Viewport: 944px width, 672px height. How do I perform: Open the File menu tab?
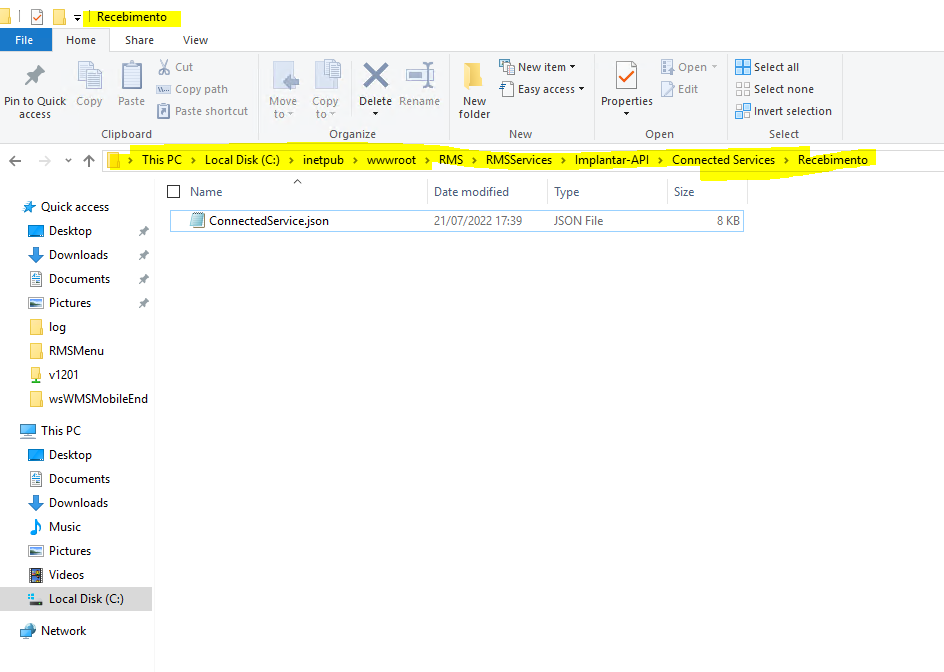(24, 40)
